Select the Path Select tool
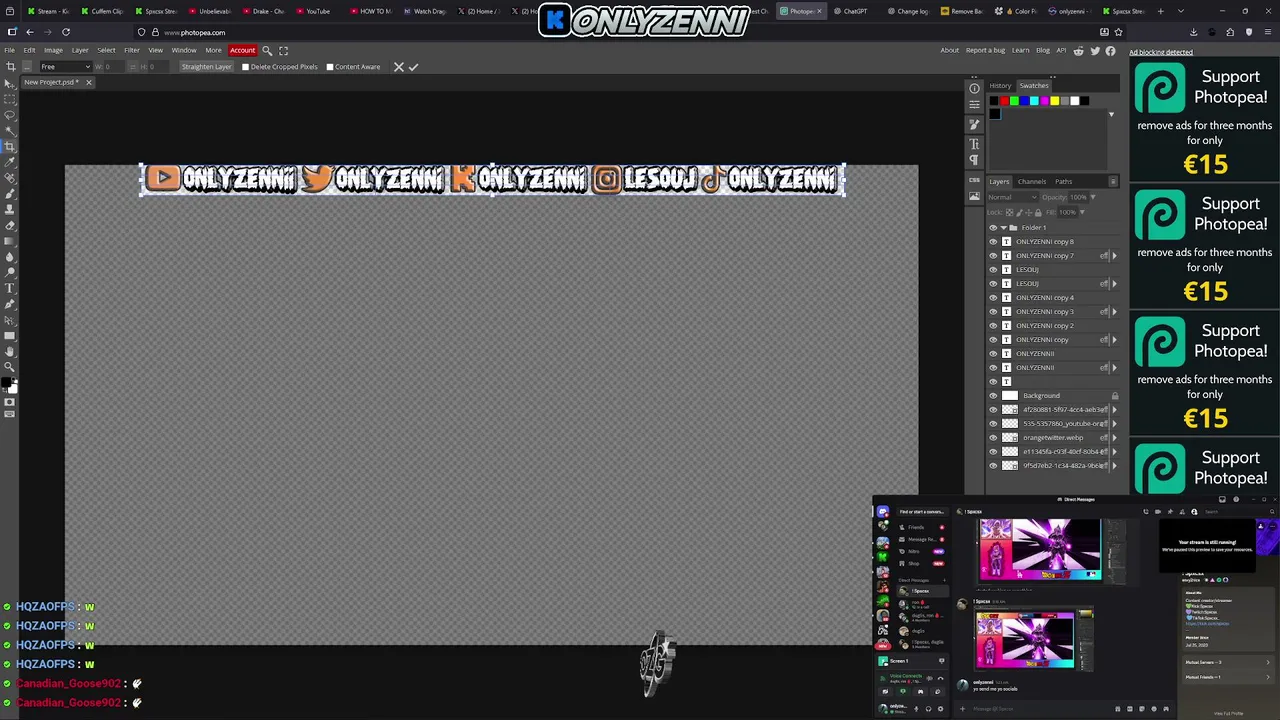 click(10, 320)
